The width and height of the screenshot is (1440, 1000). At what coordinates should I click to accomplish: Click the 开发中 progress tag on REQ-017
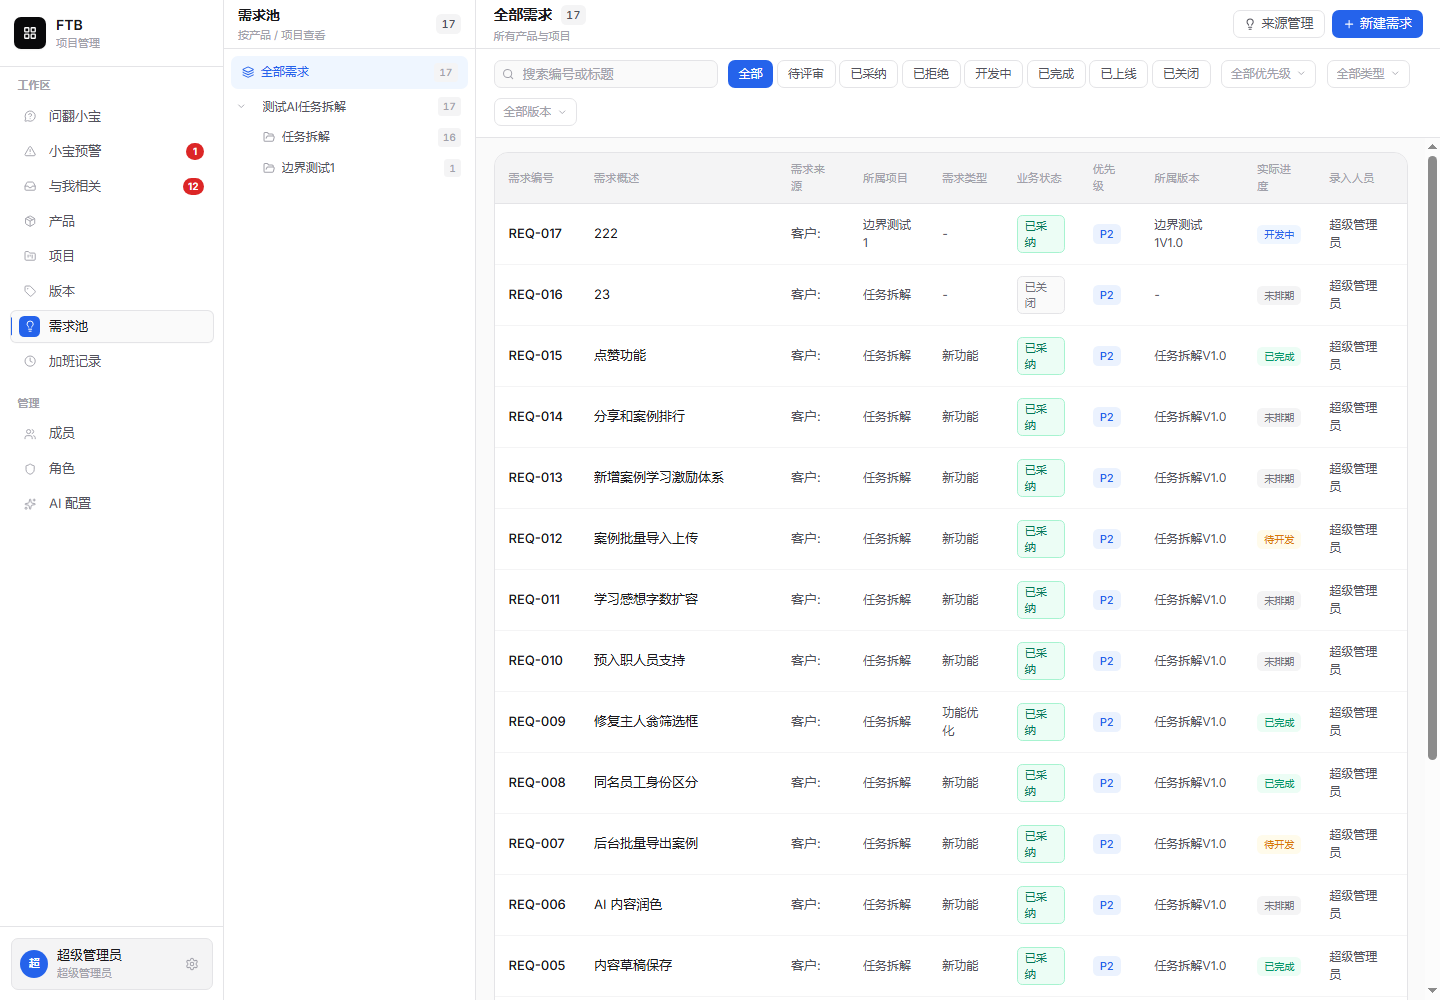[1279, 235]
